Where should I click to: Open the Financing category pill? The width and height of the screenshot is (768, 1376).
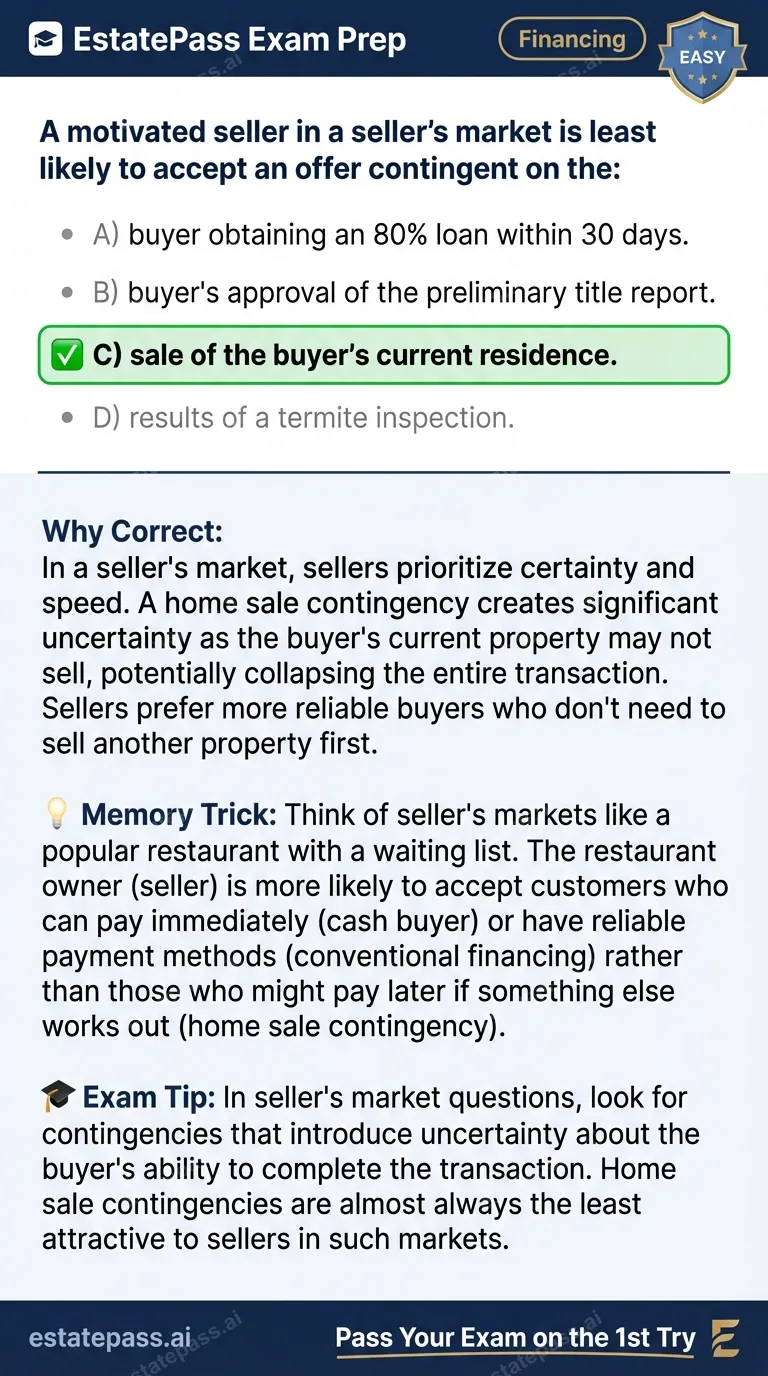pos(571,39)
